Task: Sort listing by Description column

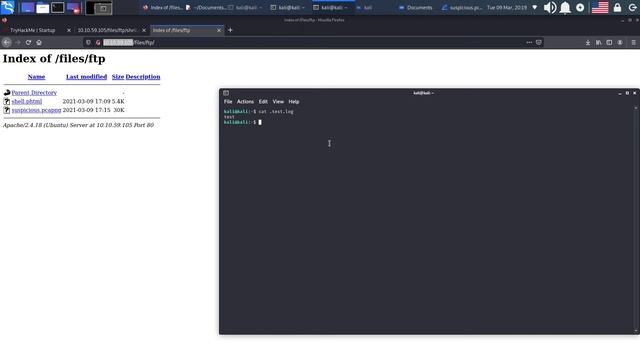Action: coord(143,77)
